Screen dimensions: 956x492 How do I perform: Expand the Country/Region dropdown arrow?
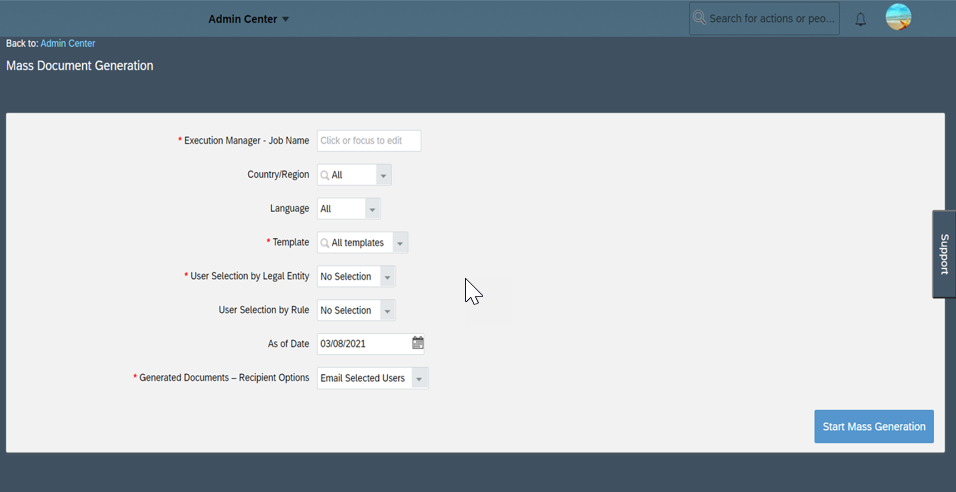pyautogui.click(x=383, y=175)
